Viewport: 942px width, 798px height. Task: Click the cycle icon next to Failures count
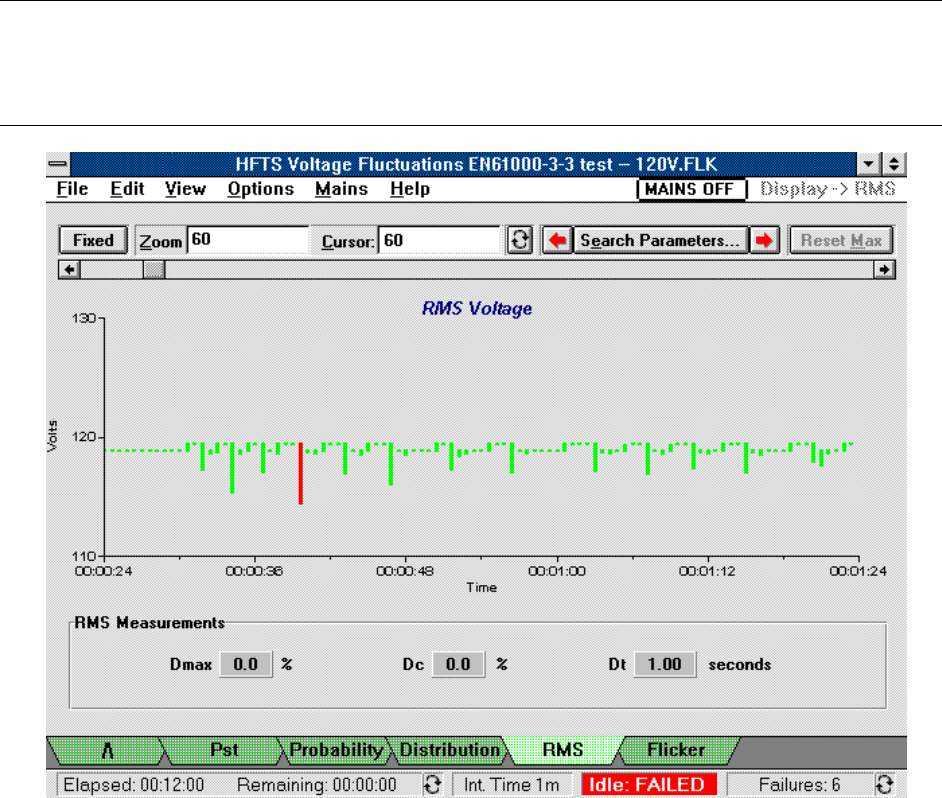point(883,784)
